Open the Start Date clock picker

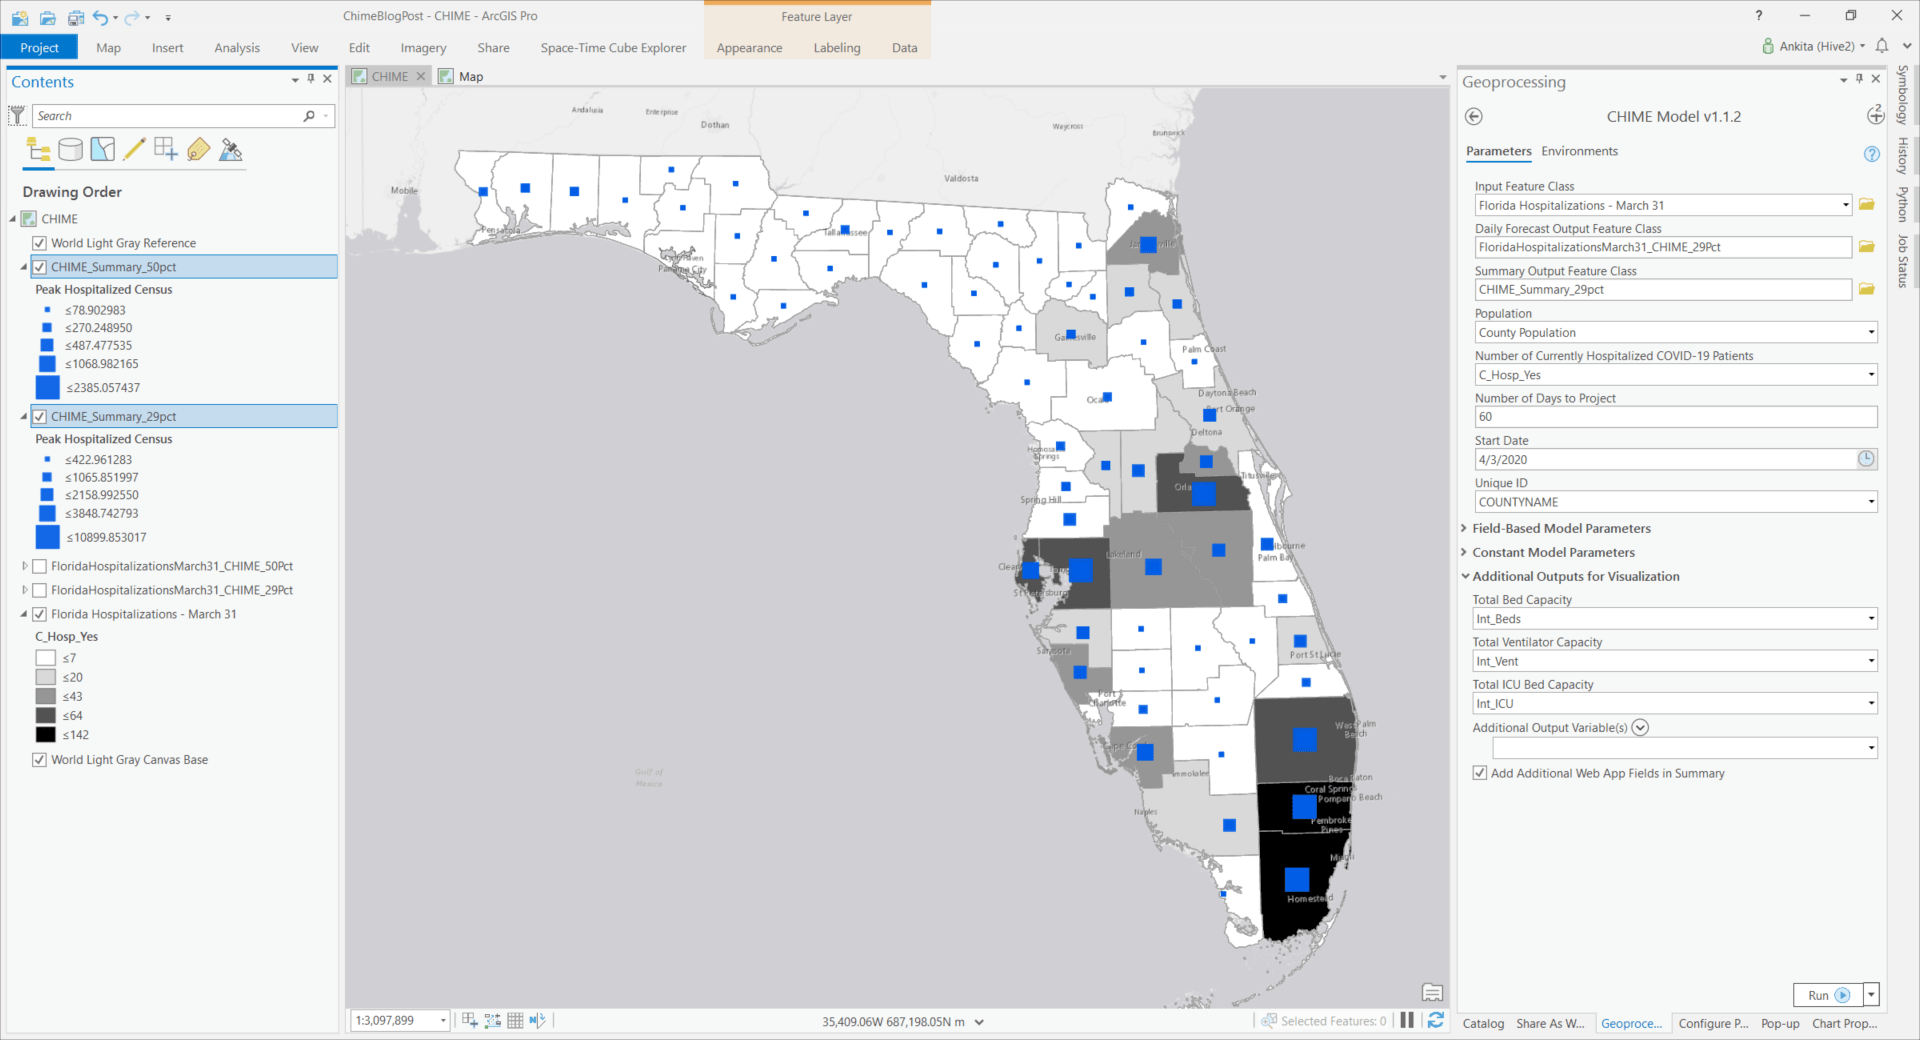pos(1866,459)
